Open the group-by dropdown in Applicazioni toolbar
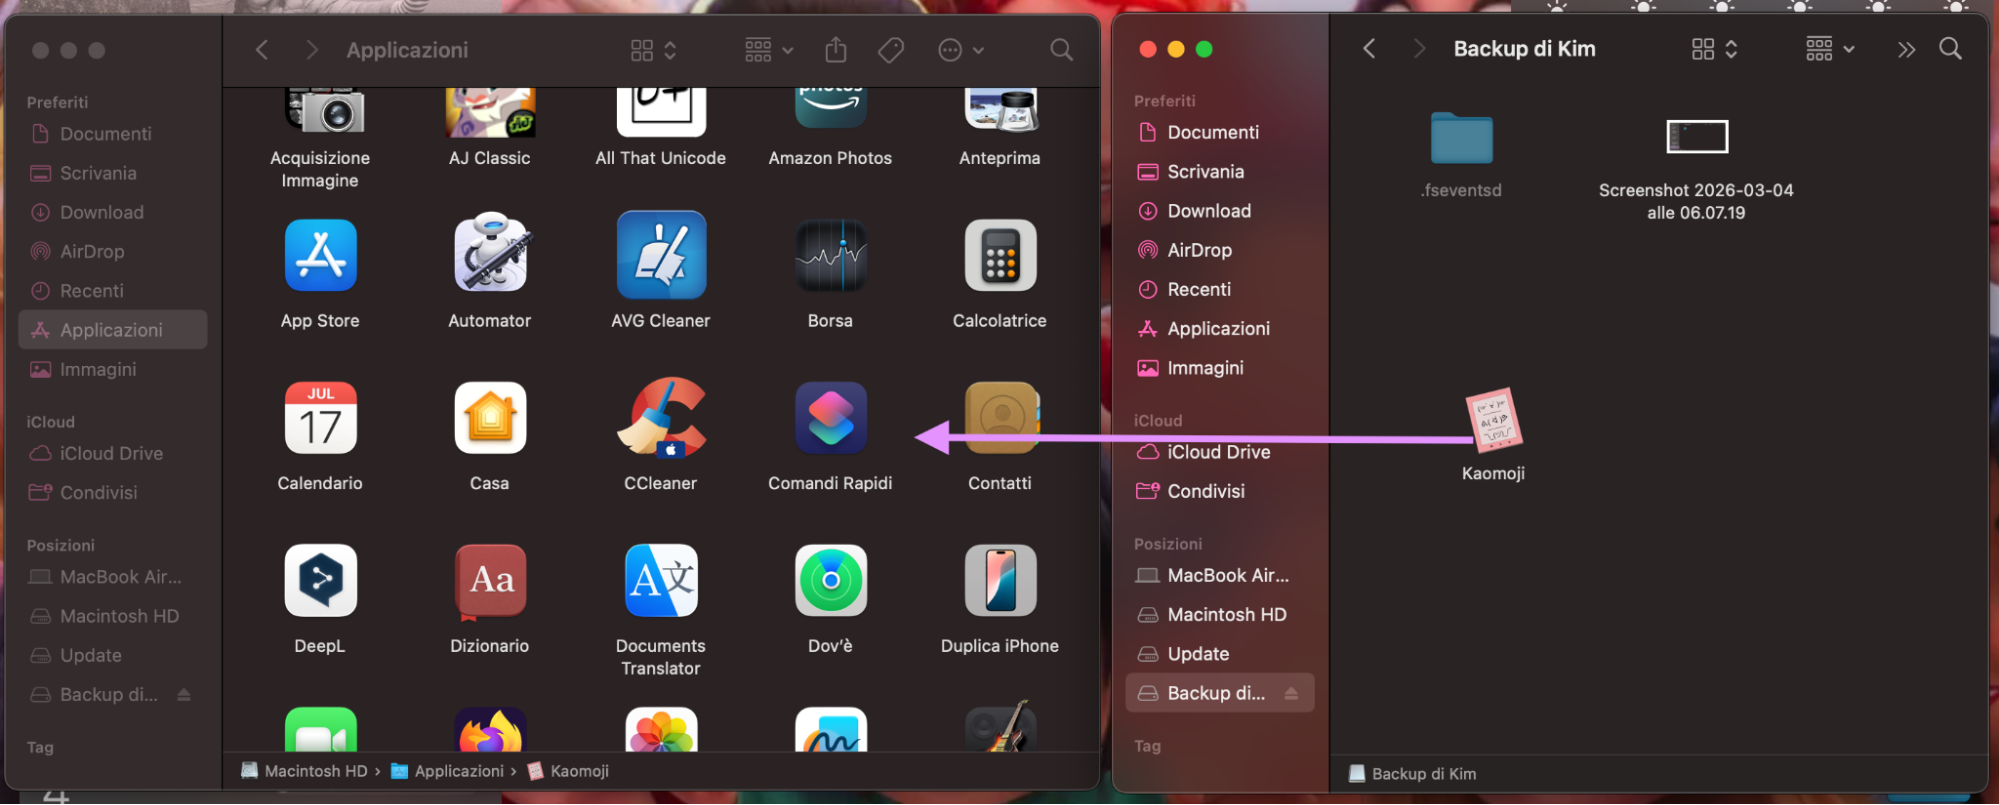Screen dimensions: 1999x805 (x=769, y=50)
